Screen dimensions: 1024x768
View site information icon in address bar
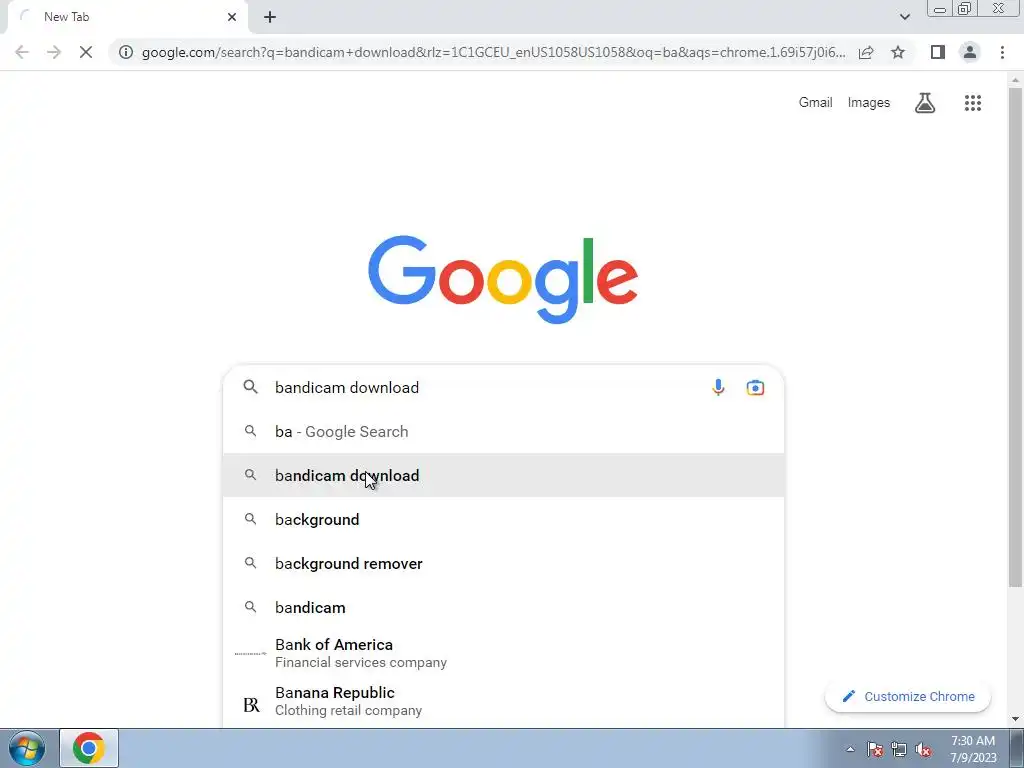pos(125,52)
